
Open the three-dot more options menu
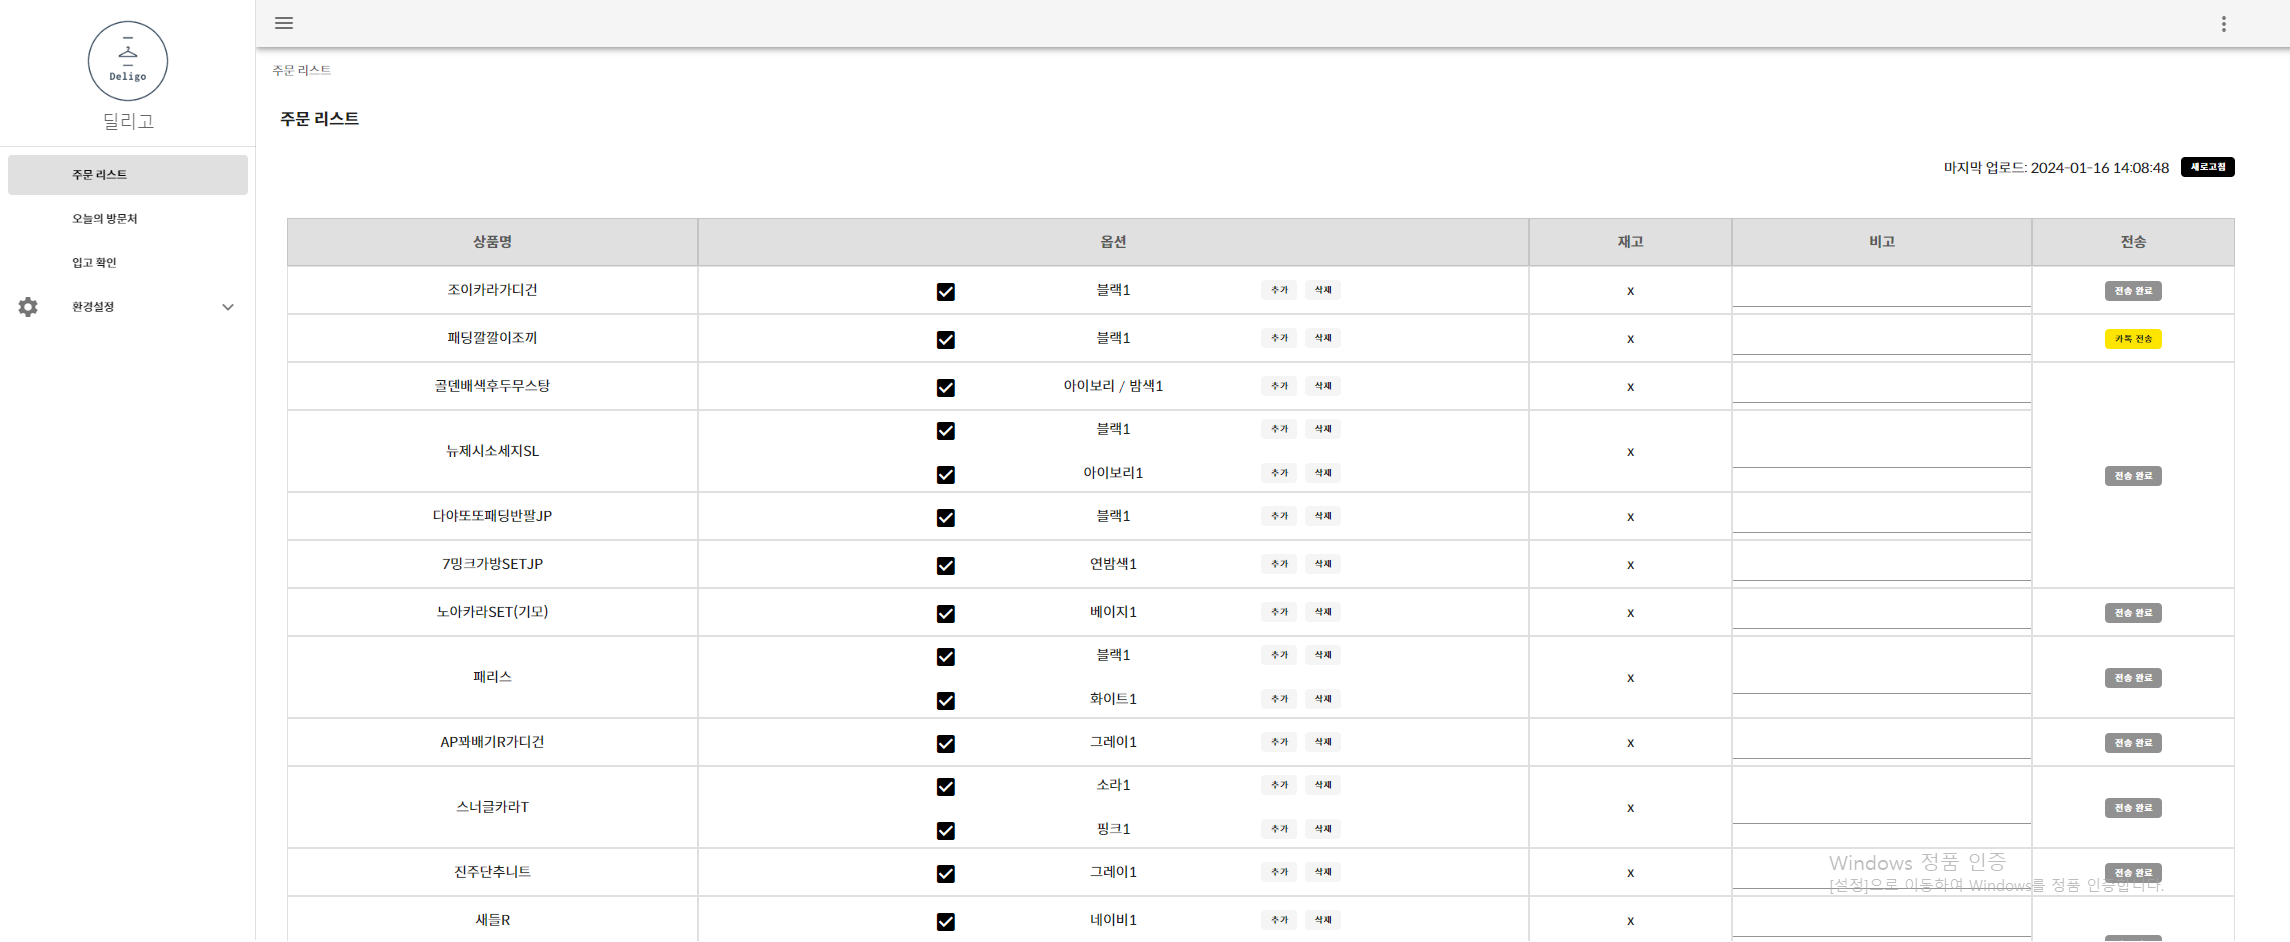pyautogui.click(x=2223, y=24)
